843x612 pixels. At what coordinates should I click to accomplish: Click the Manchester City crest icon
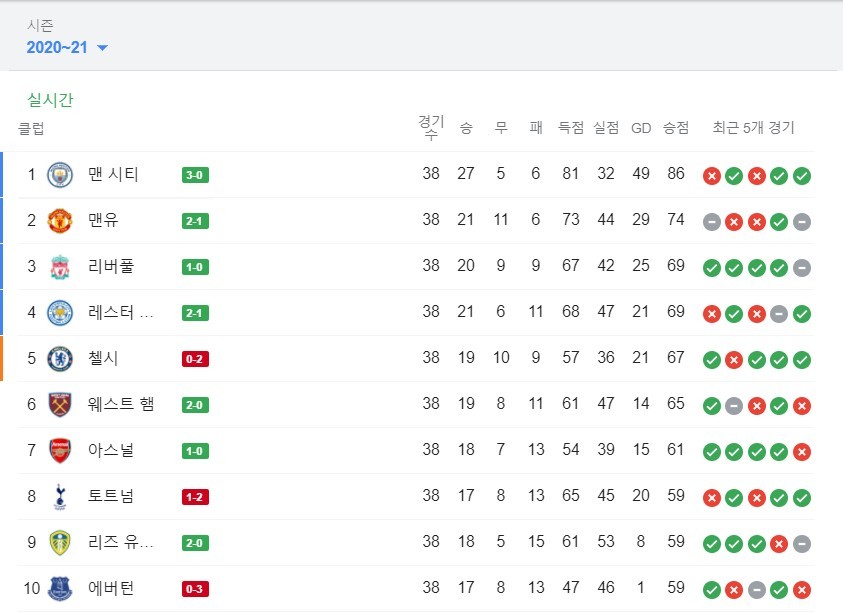point(60,175)
